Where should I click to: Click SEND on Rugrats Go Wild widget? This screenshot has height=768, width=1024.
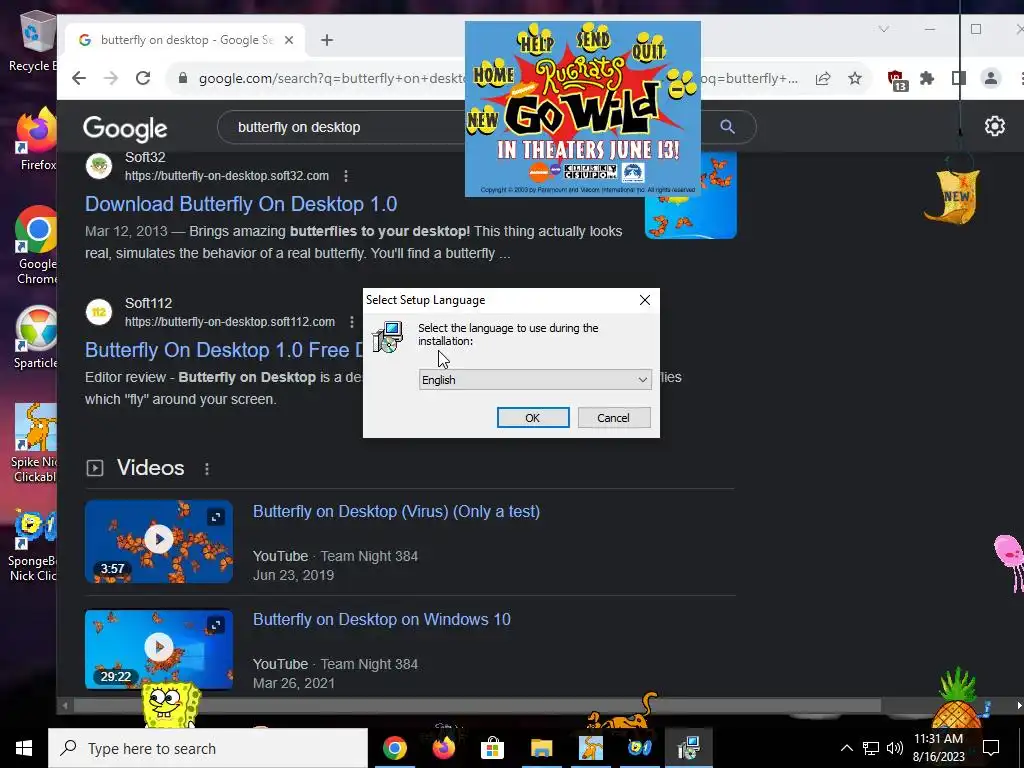coord(593,39)
